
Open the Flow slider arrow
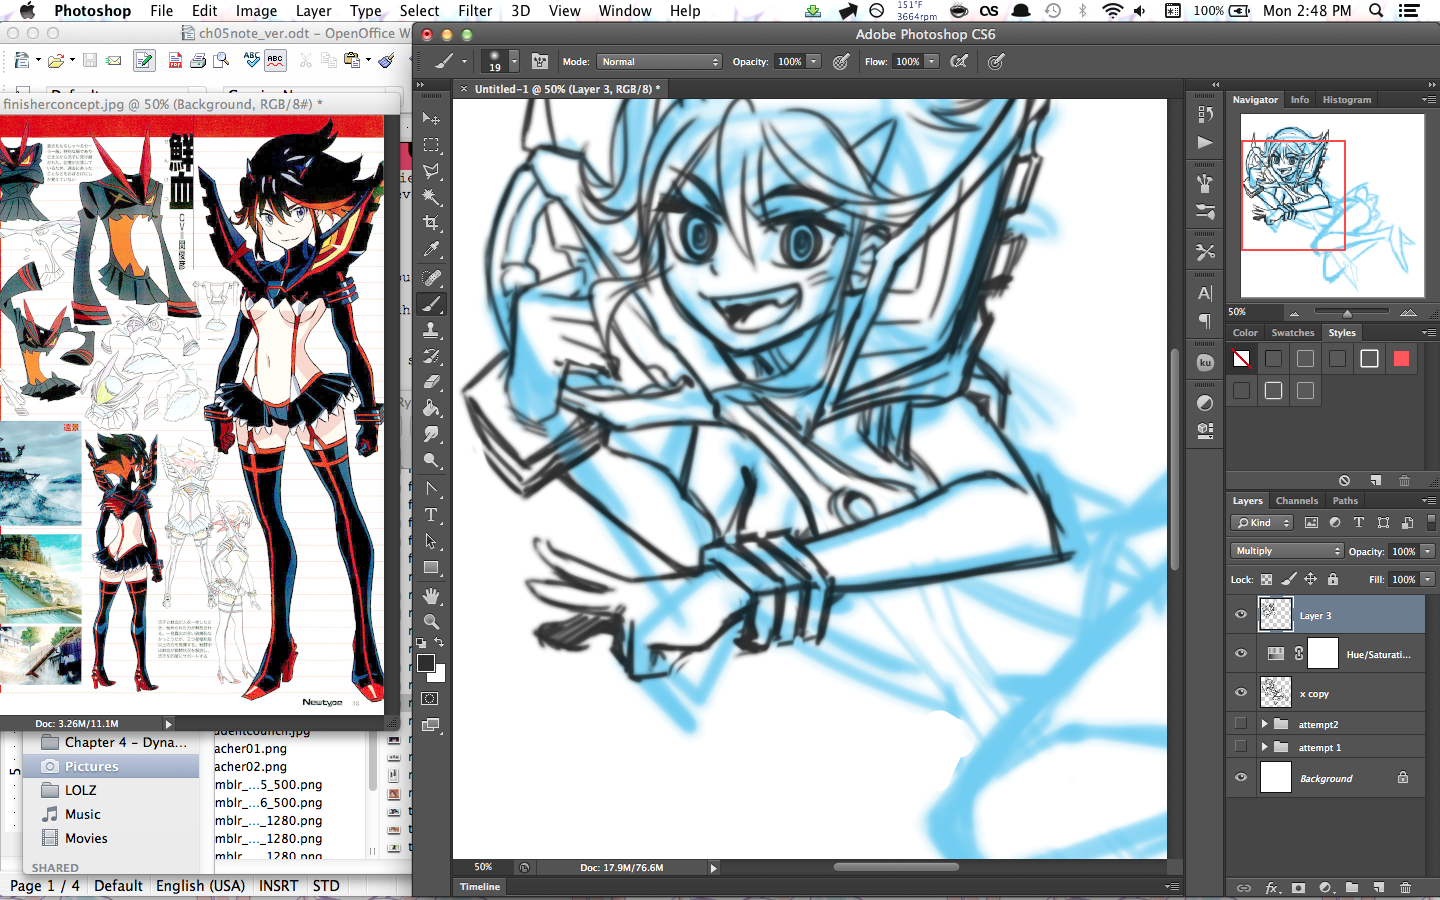931,61
